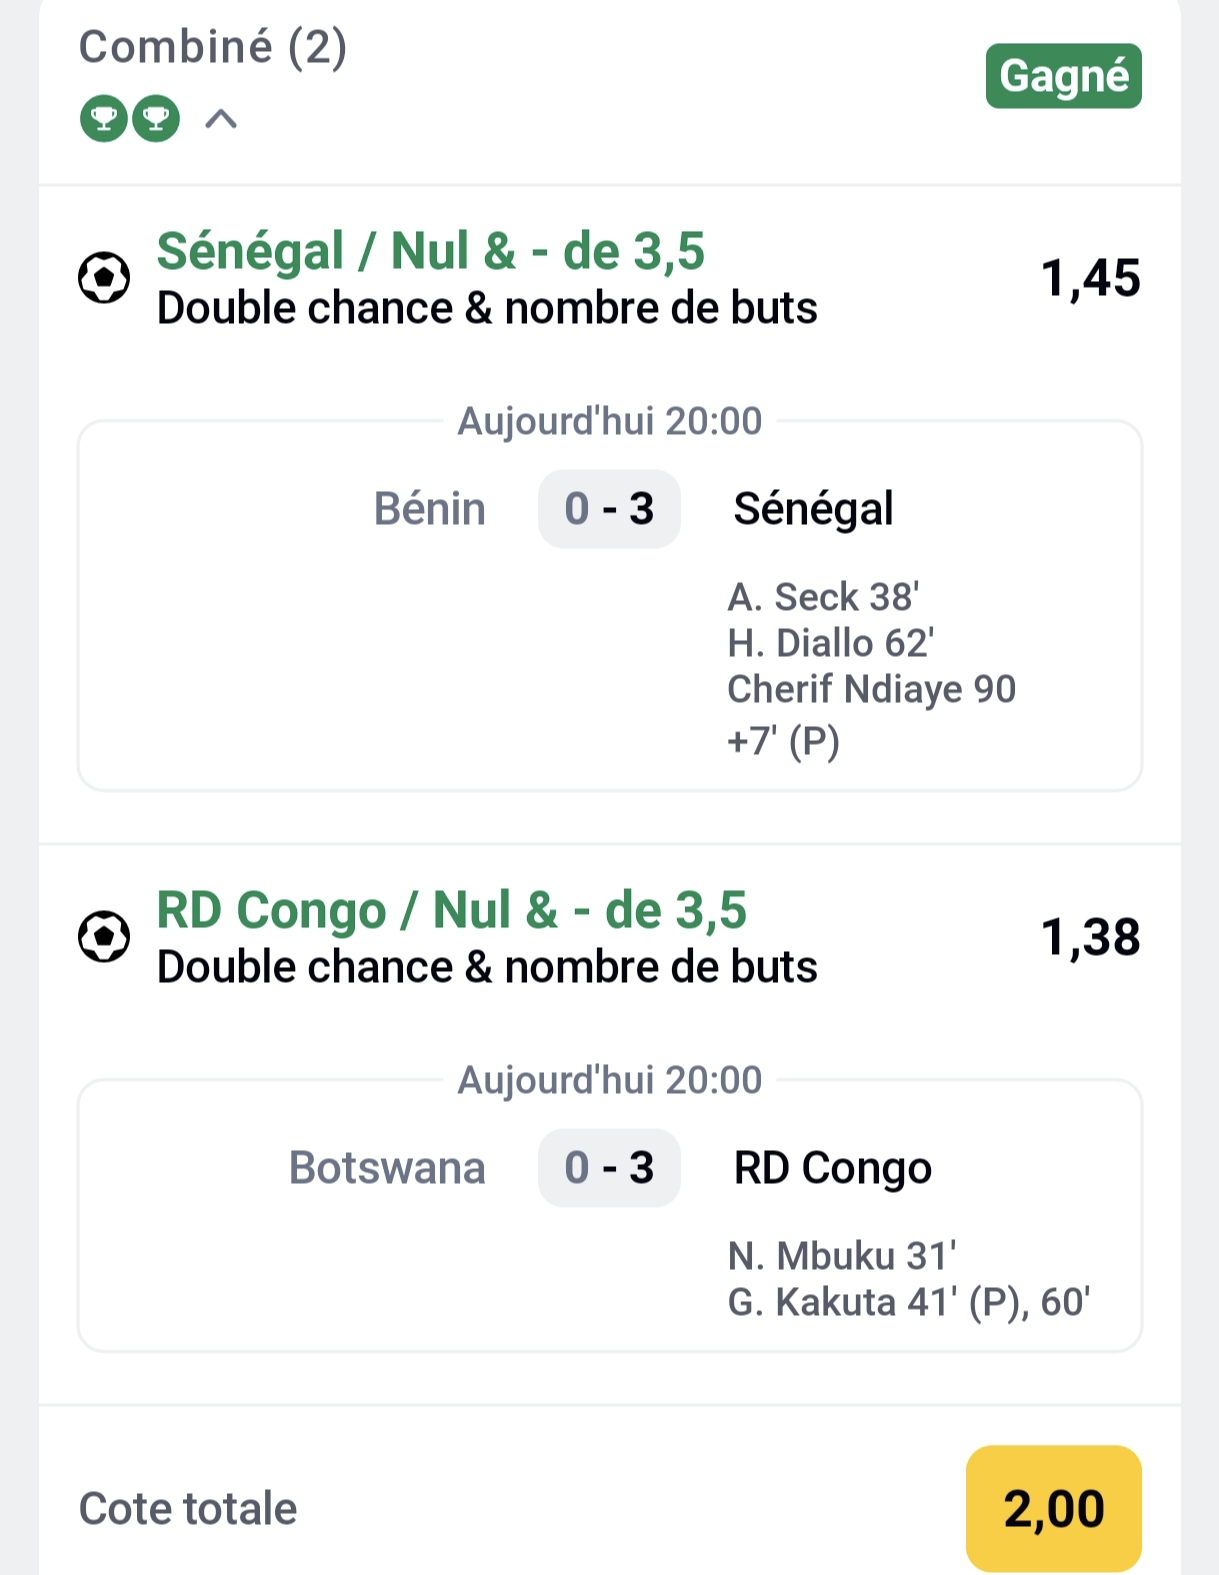Select the Bénin team name
Viewport: 1219px width, 1575px height.
click(x=429, y=509)
